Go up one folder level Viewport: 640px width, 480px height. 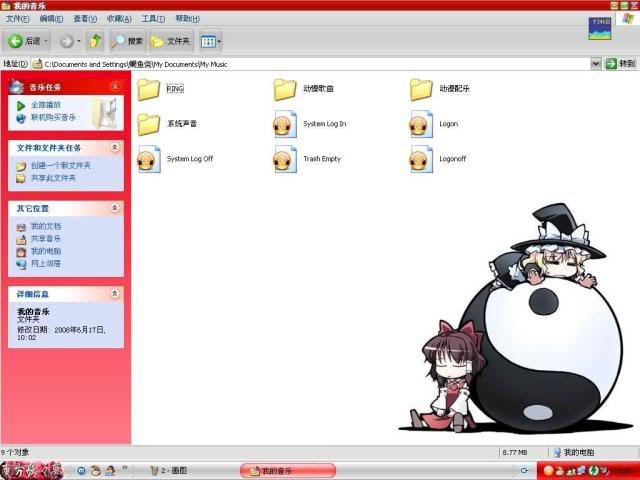click(95, 41)
